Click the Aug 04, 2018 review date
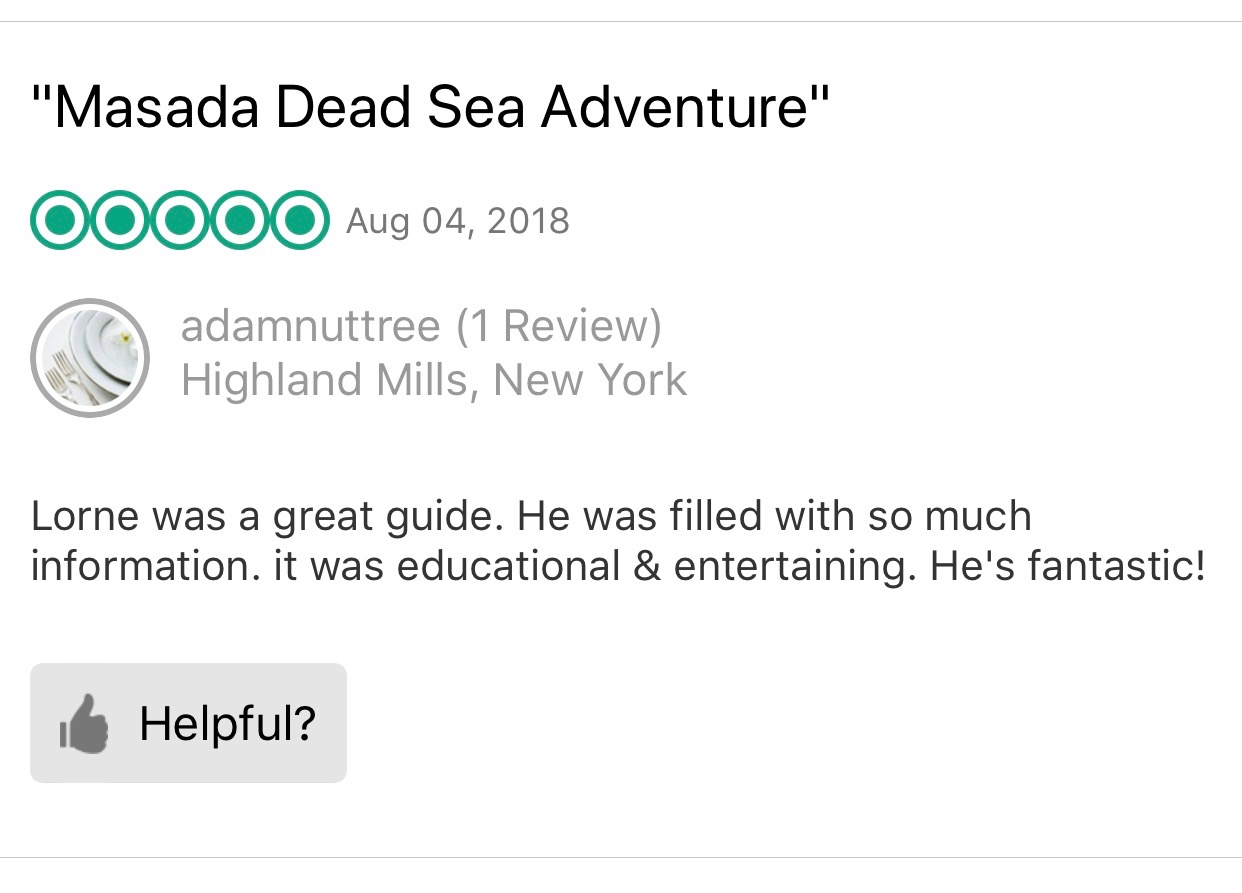 (457, 220)
